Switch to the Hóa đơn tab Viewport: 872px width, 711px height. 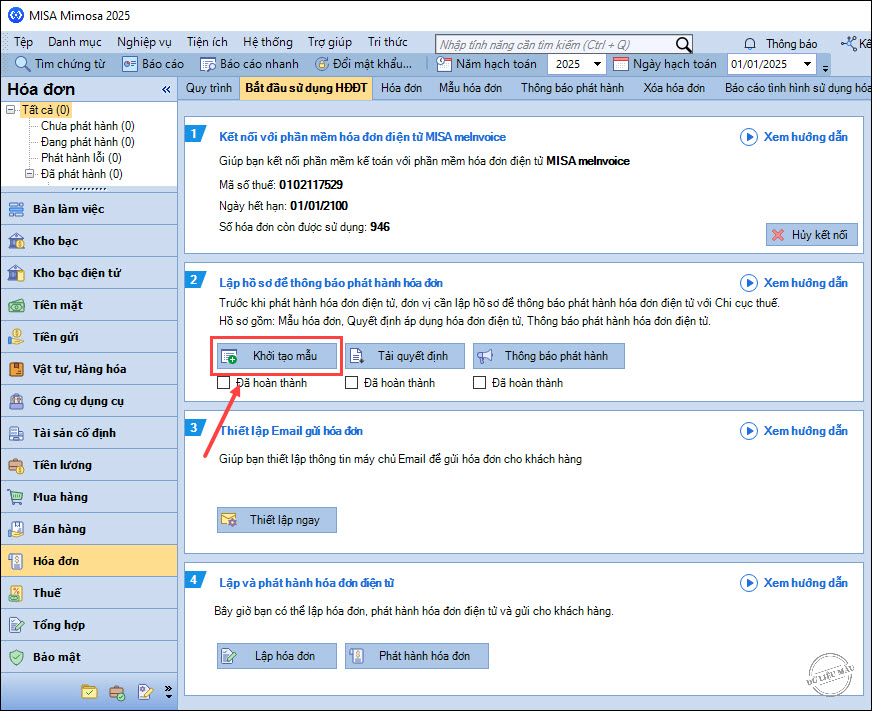(401, 88)
